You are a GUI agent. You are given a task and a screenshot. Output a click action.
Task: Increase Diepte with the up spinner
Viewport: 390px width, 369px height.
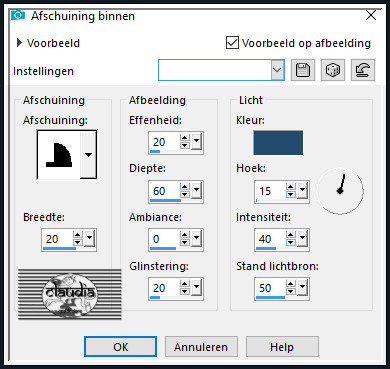coord(185,187)
